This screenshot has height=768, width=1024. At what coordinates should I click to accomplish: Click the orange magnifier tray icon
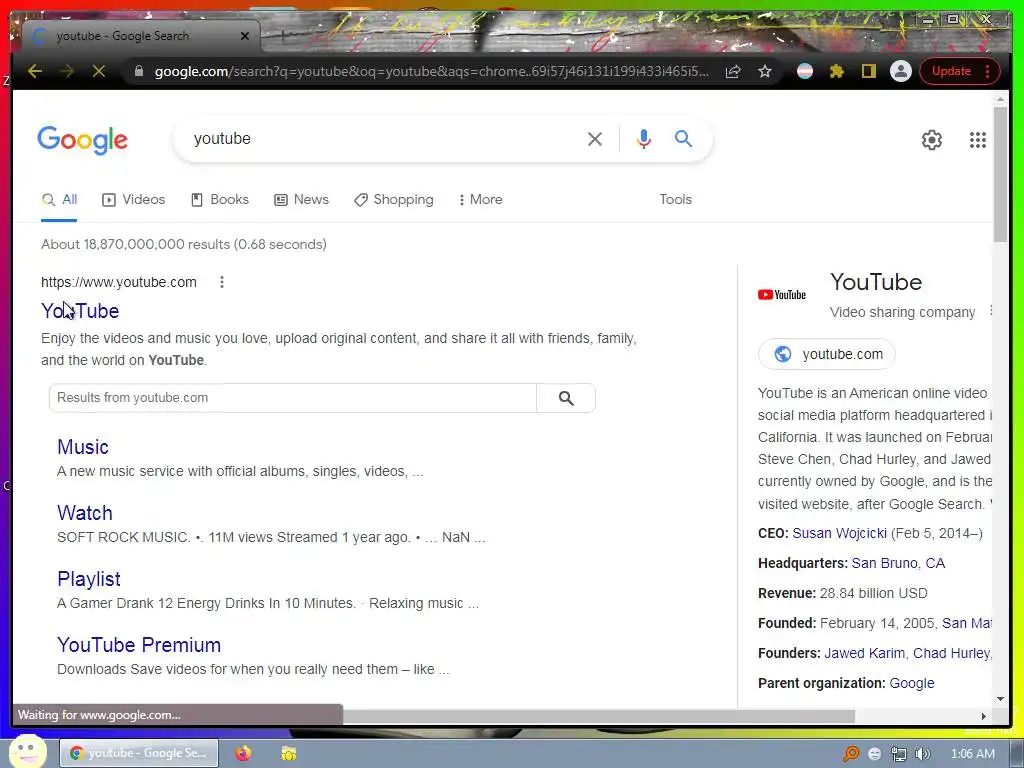[x=851, y=754]
